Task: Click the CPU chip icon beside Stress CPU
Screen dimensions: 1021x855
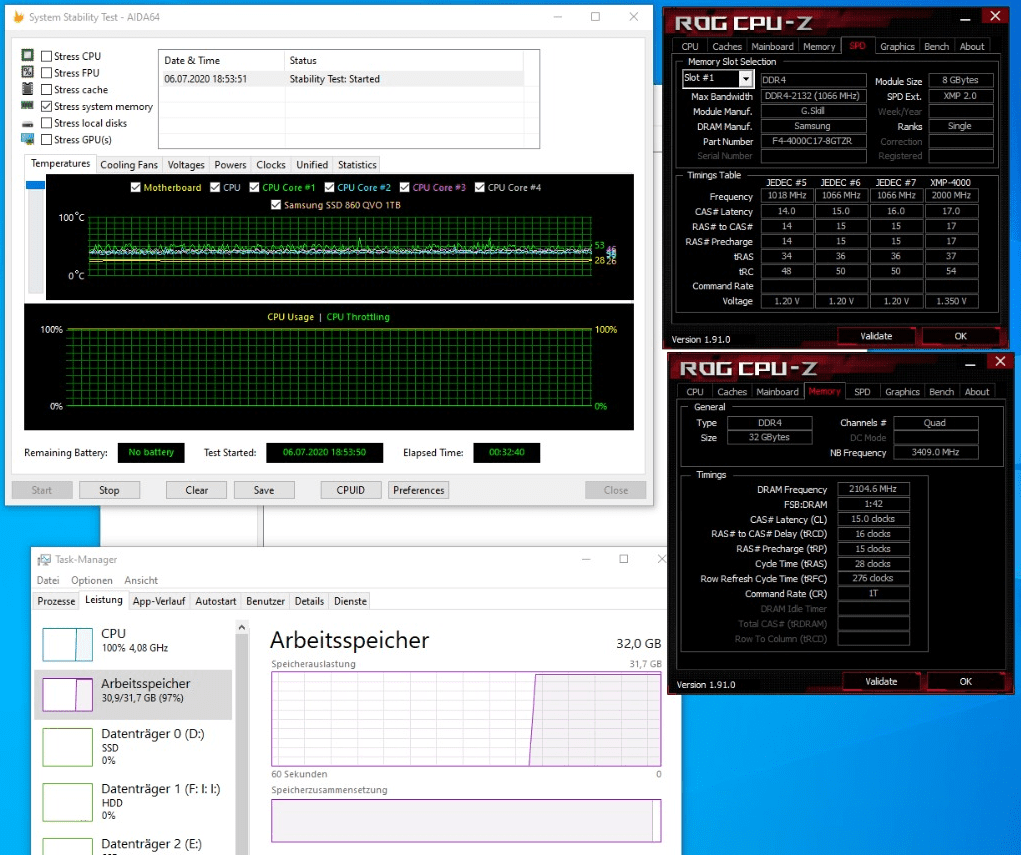Action: tap(27, 55)
